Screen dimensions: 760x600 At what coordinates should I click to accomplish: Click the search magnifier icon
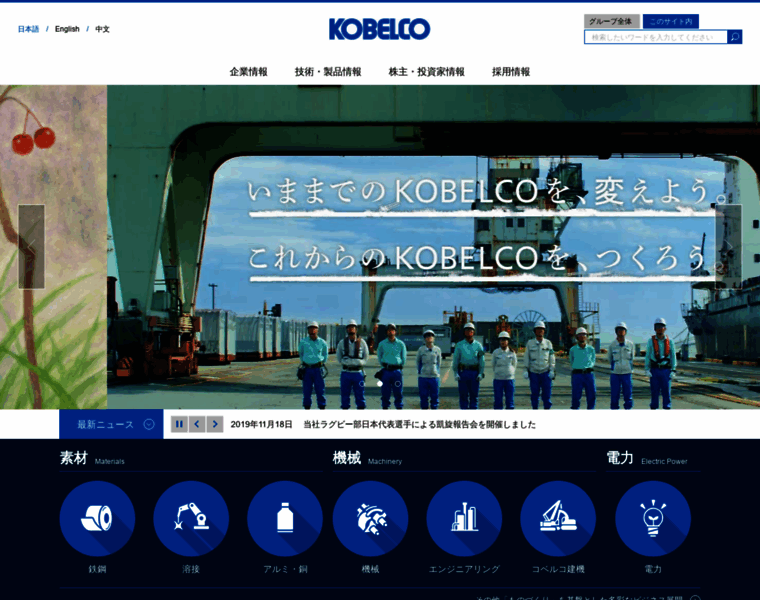click(x=735, y=37)
